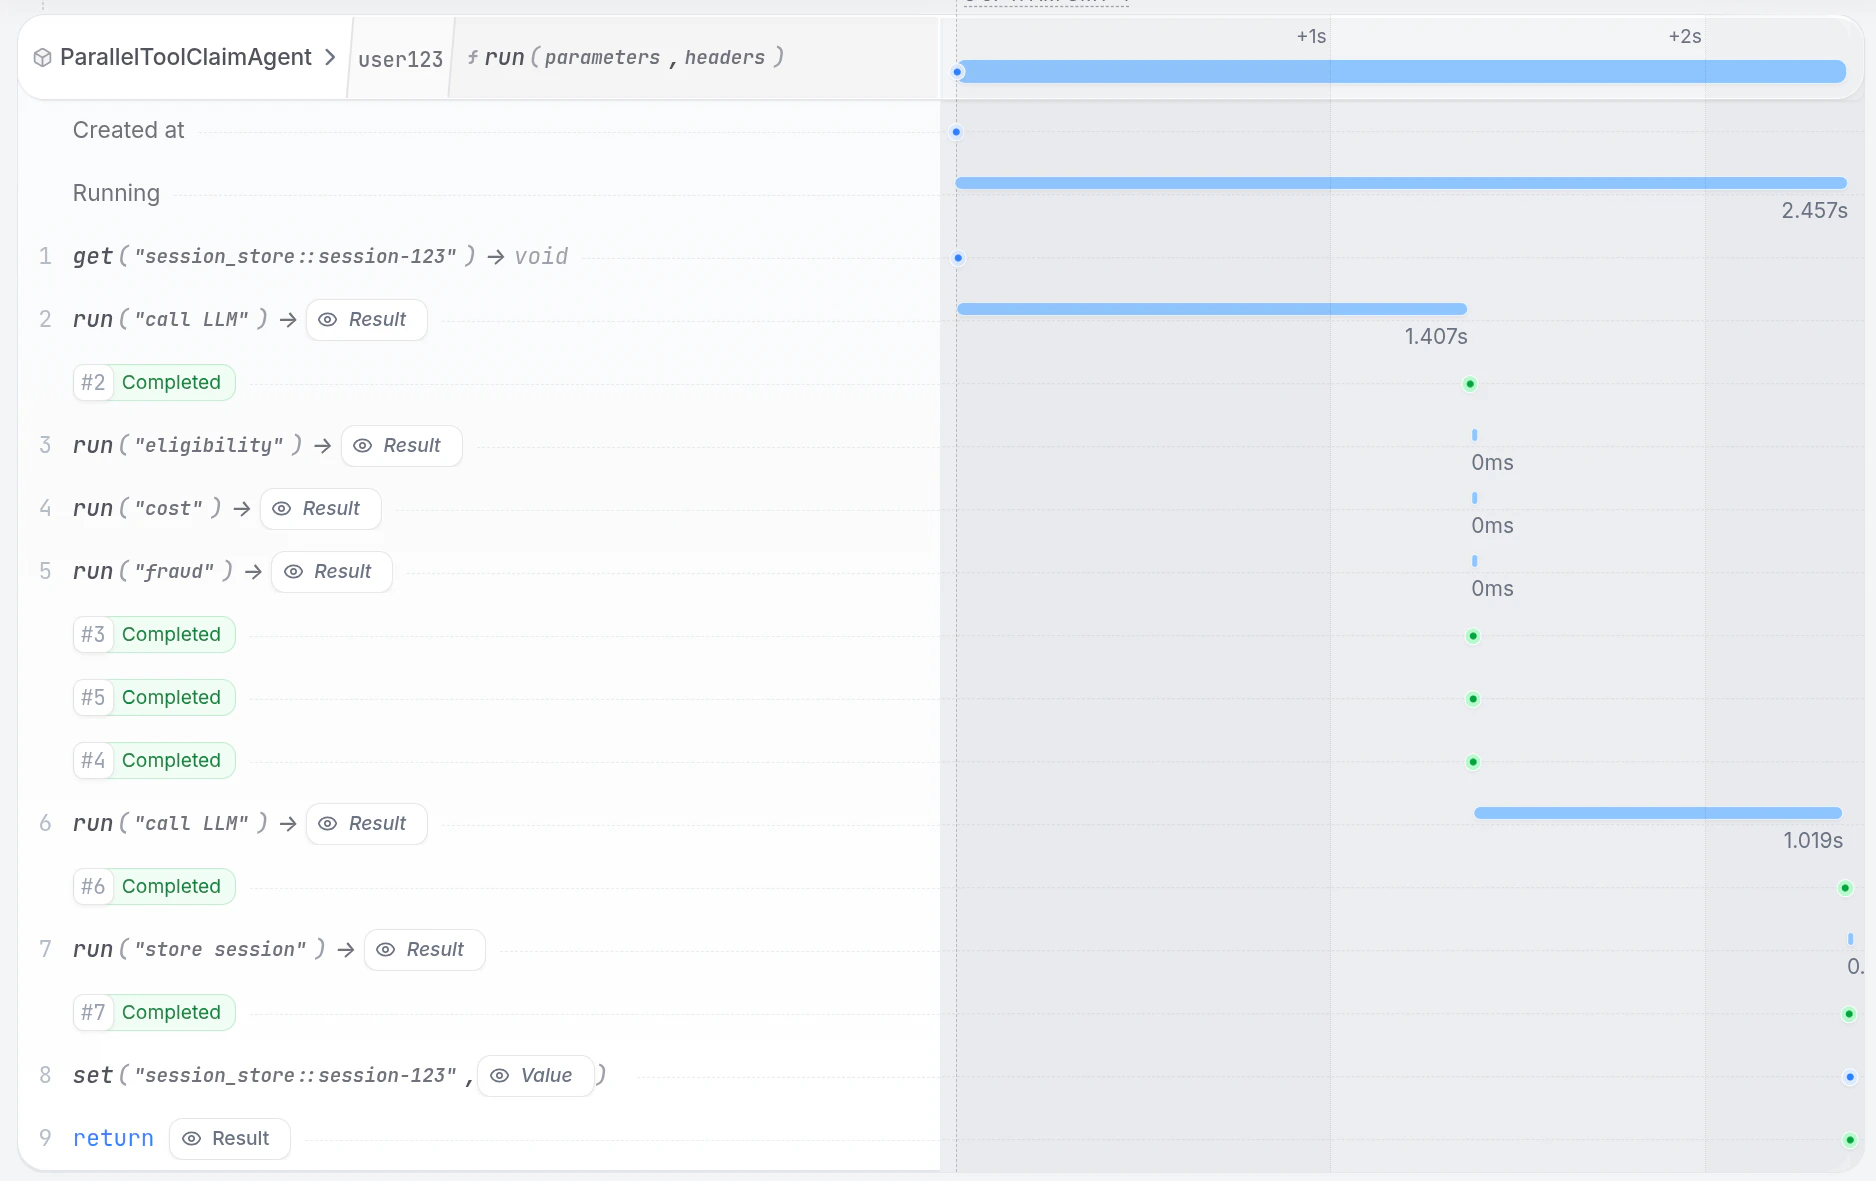
Task: Show the Value of set session_store
Action: (x=535, y=1076)
